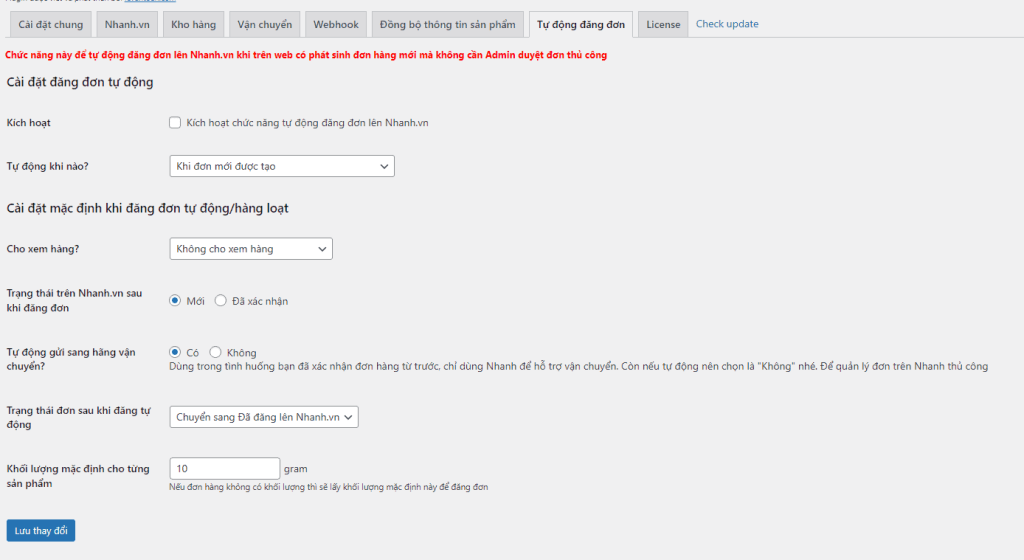Open 'Chuyển sang Đã đăng lên Nhanh.vn' dropdown
This screenshot has width=1024, height=560.
pyautogui.click(x=264, y=417)
